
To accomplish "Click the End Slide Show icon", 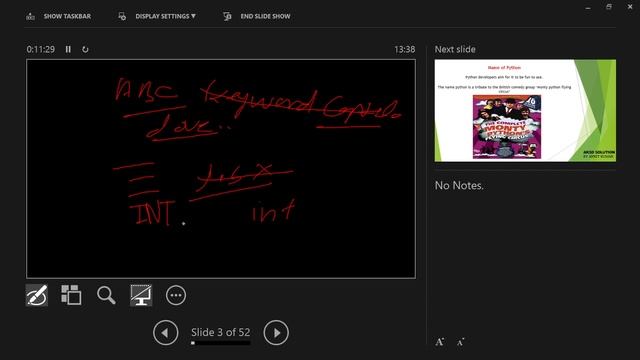I will tap(227, 16).
